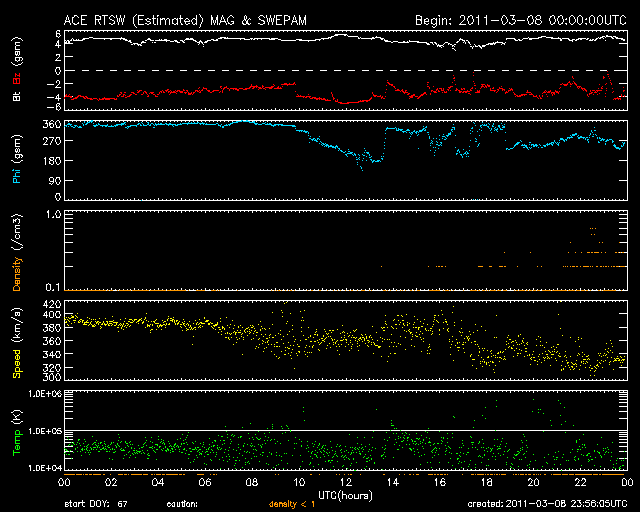Click the created timestamp at bottom right
This screenshot has height=512, width=640.
point(547,504)
